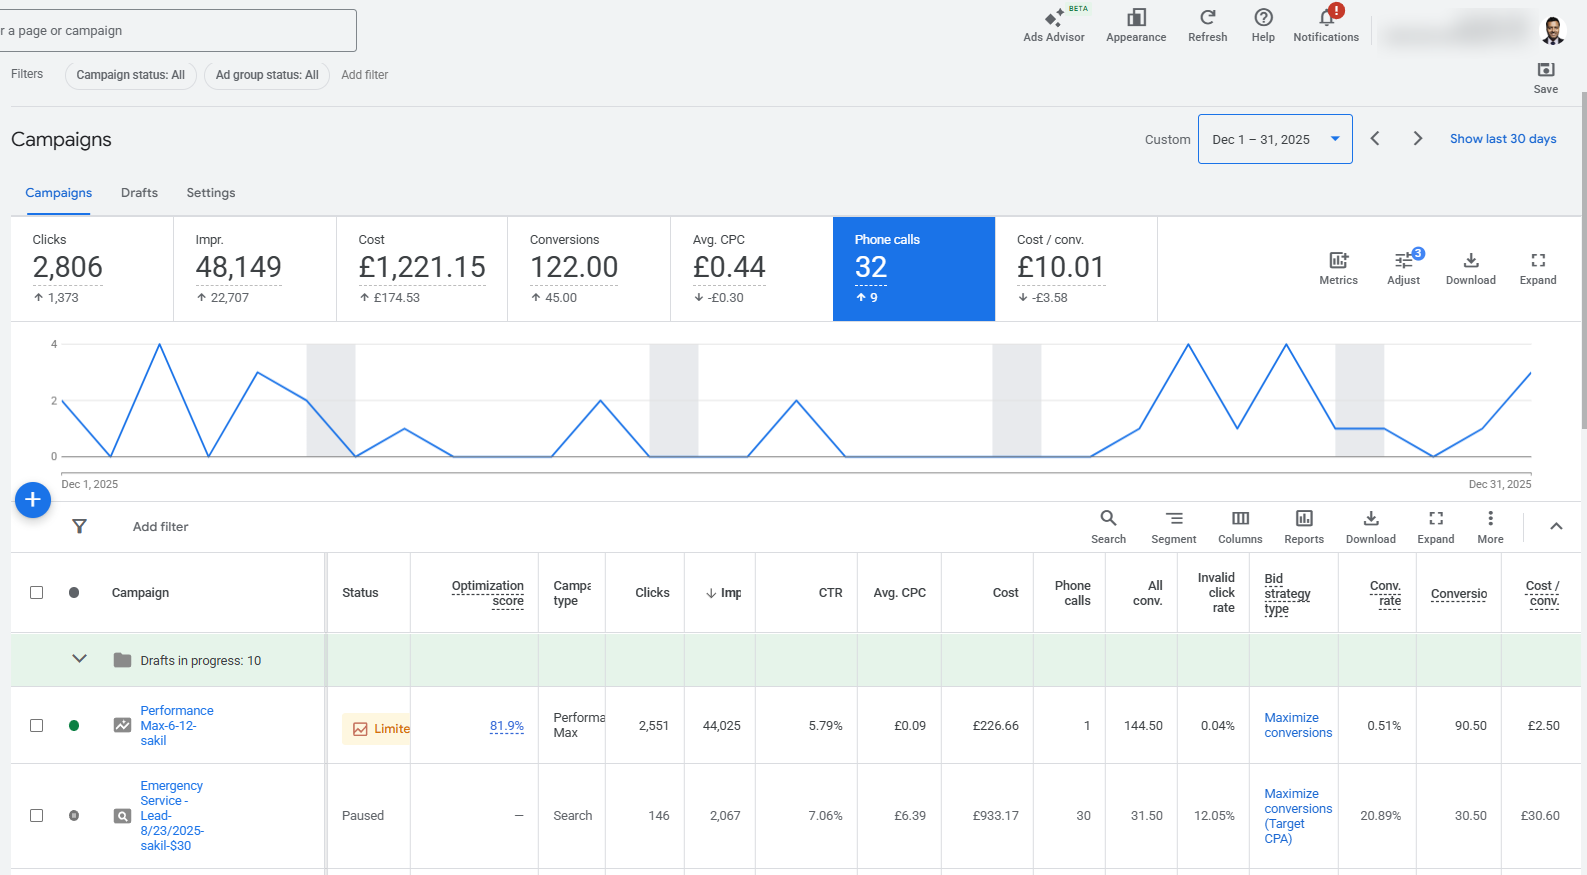Click the account profile avatar
1587x875 pixels.
[x=1552, y=30]
